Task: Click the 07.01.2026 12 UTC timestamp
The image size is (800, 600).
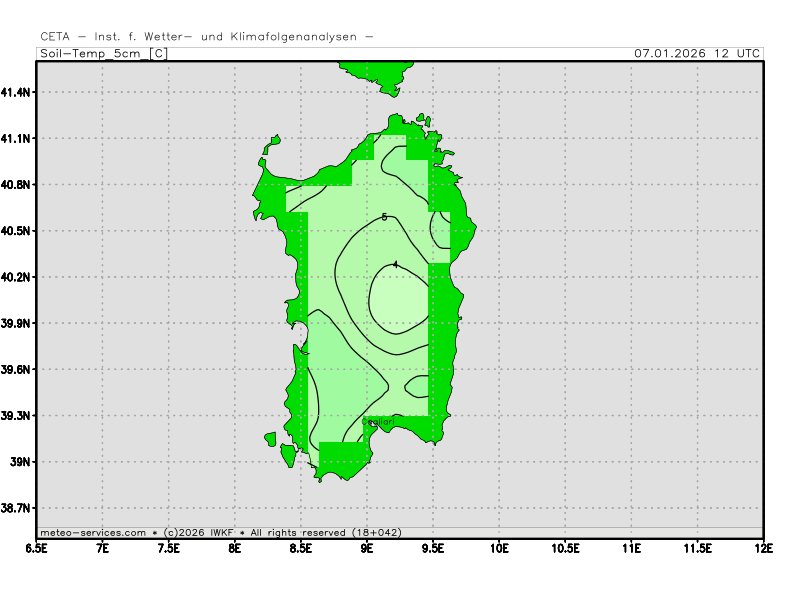Action: coord(697,53)
